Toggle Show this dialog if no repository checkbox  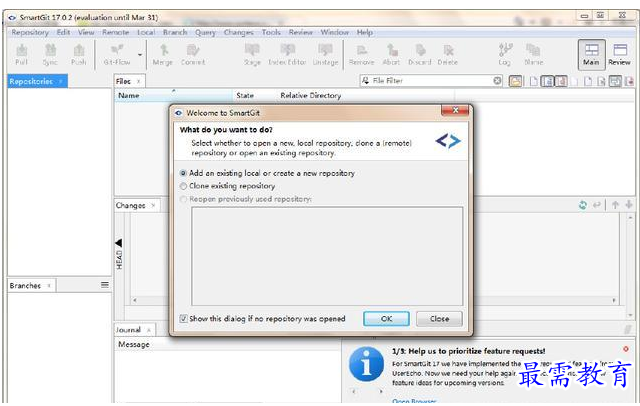tap(184, 319)
